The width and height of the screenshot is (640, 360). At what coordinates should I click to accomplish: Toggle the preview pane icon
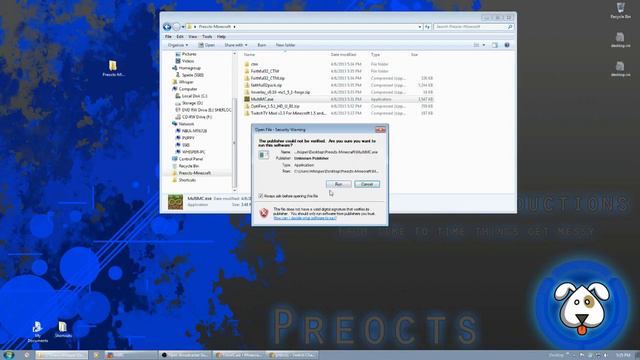tap(495, 45)
